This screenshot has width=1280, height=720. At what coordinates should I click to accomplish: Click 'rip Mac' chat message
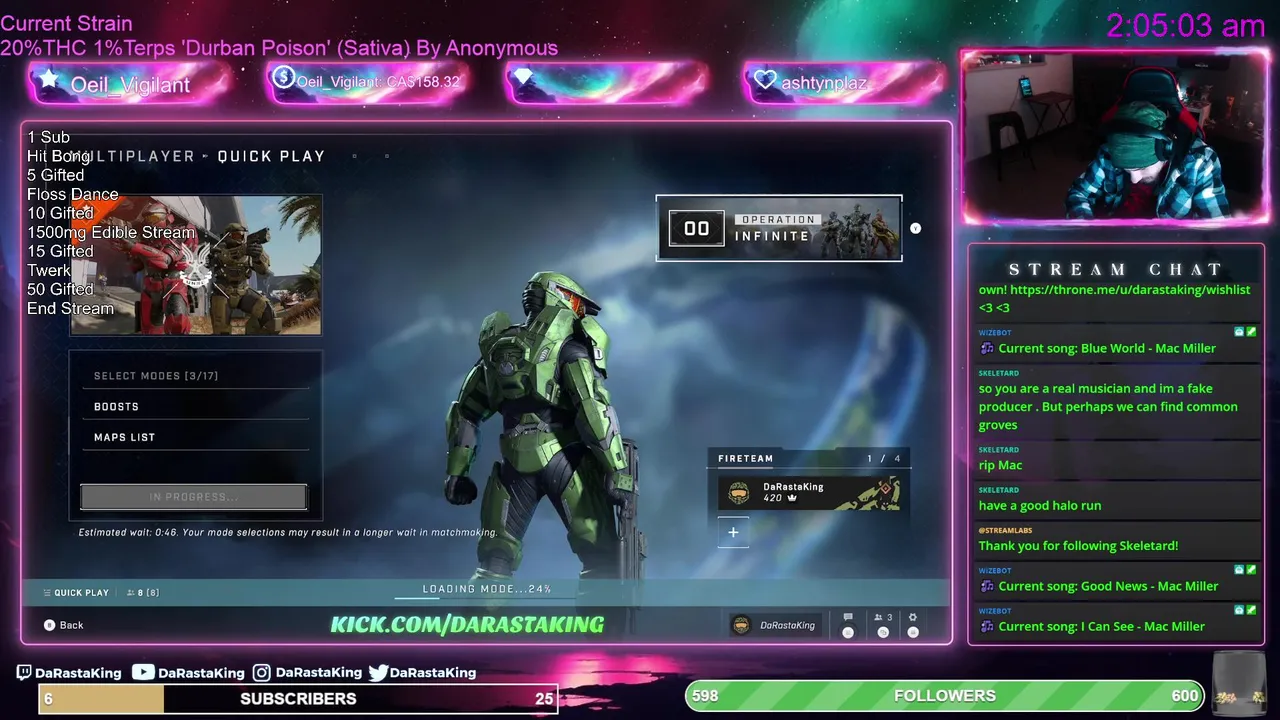1000,465
